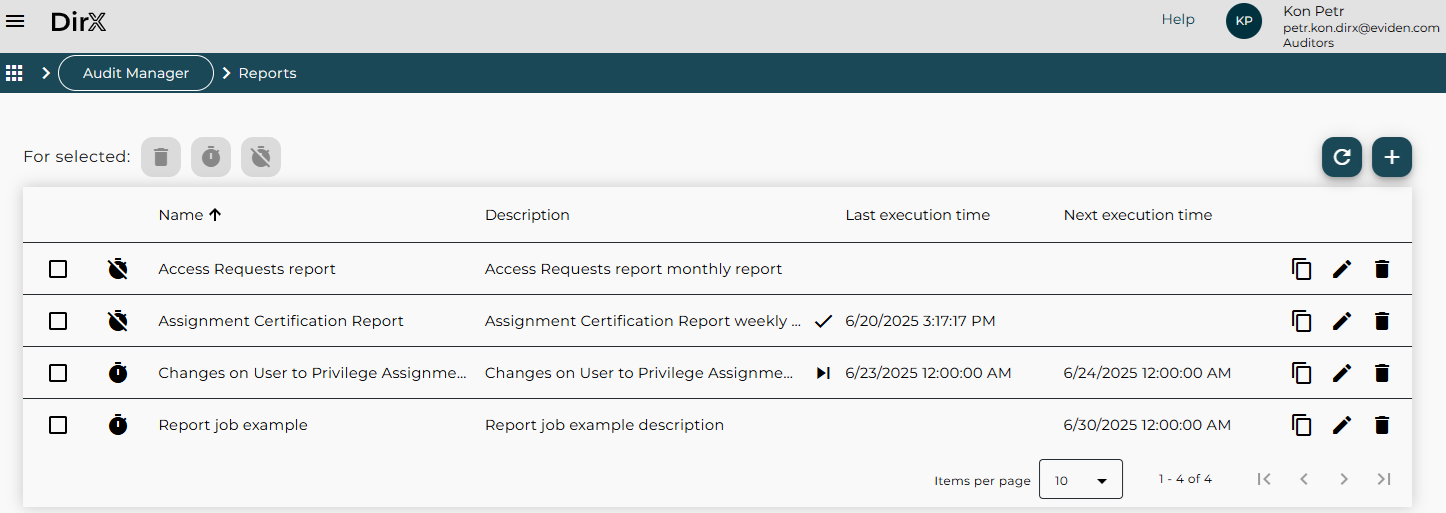Tick the Assignment Certification Report checkbox

58,321
